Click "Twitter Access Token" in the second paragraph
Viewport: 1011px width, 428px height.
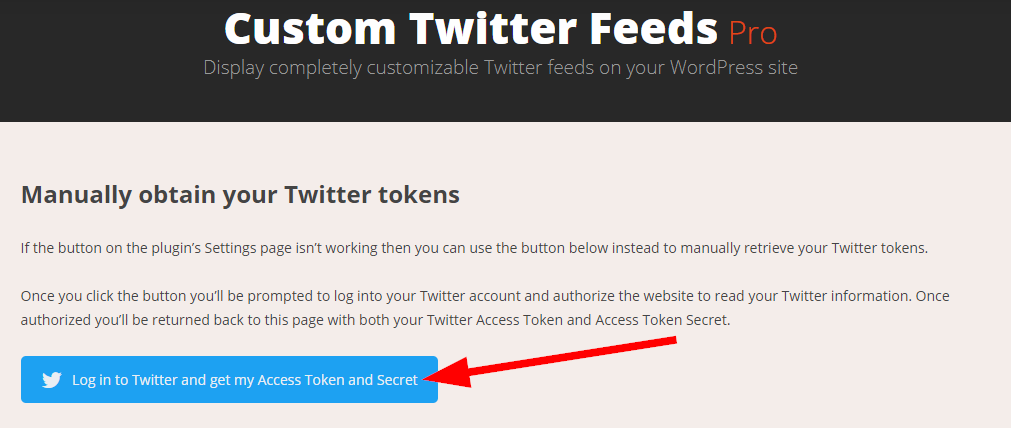(x=500, y=321)
